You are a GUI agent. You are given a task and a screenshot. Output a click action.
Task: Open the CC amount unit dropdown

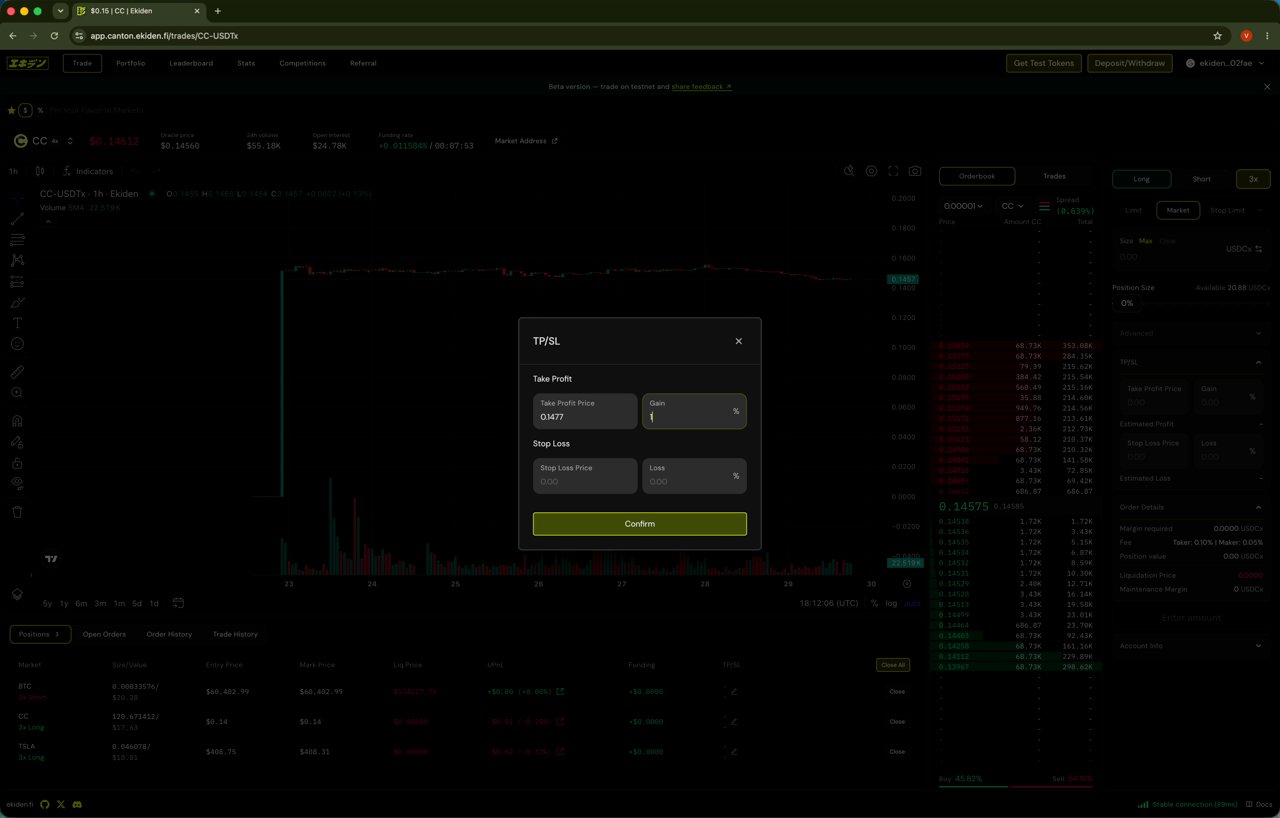click(x=1012, y=206)
